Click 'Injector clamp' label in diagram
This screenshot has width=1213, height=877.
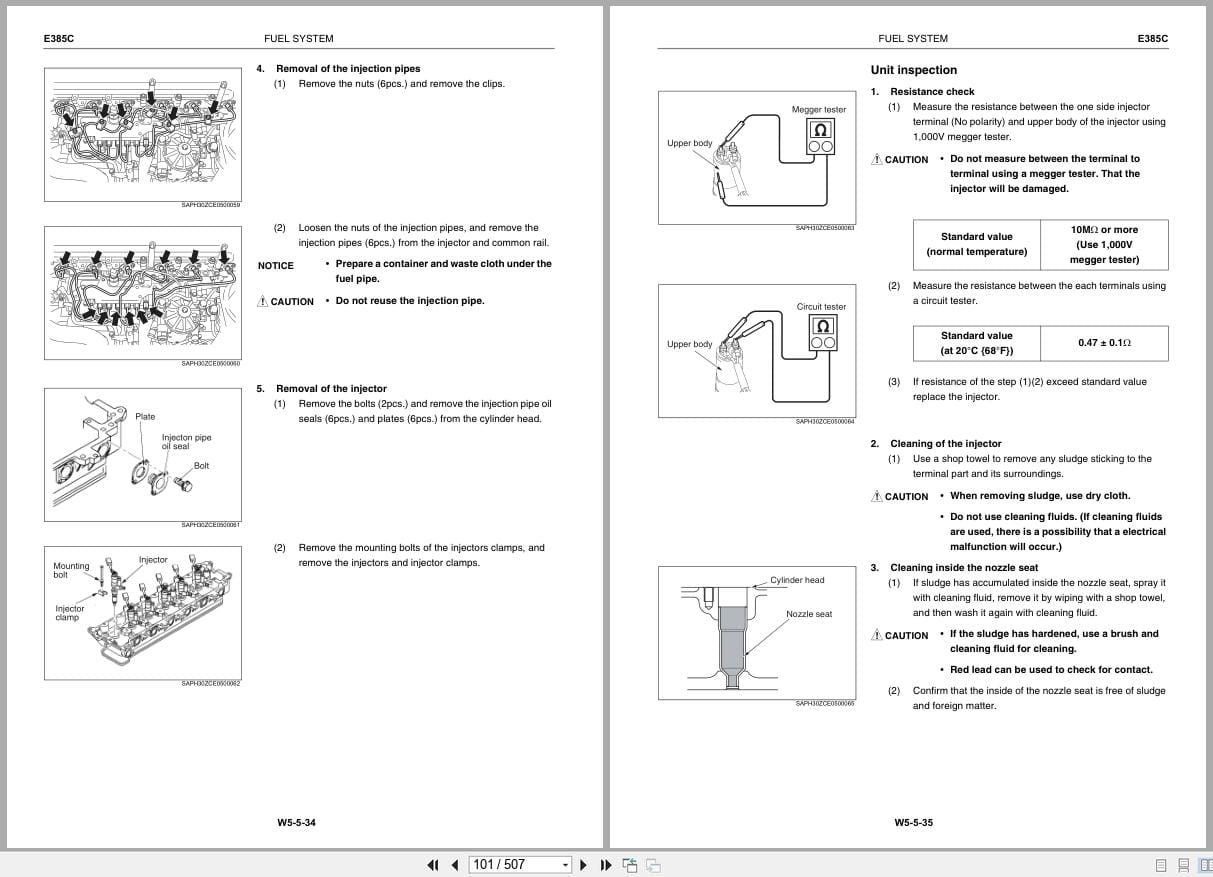(70, 613)
